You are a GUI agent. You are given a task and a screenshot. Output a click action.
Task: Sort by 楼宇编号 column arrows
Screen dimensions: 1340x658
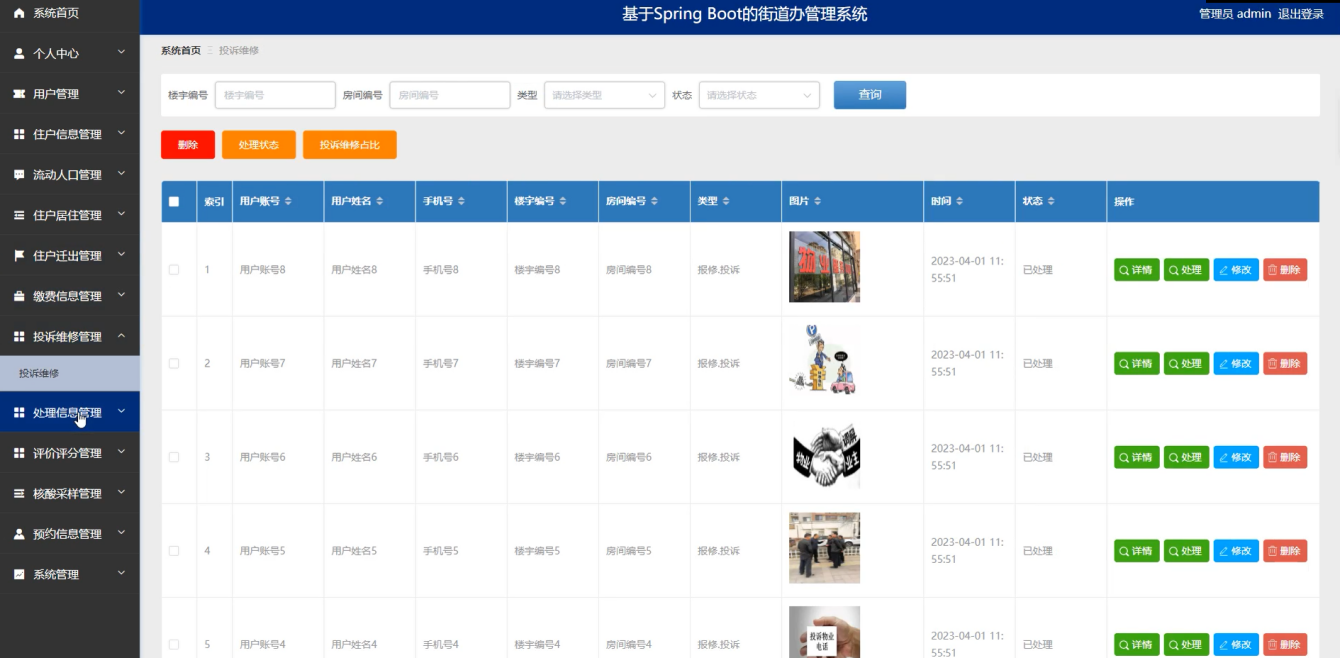(563, 201)
